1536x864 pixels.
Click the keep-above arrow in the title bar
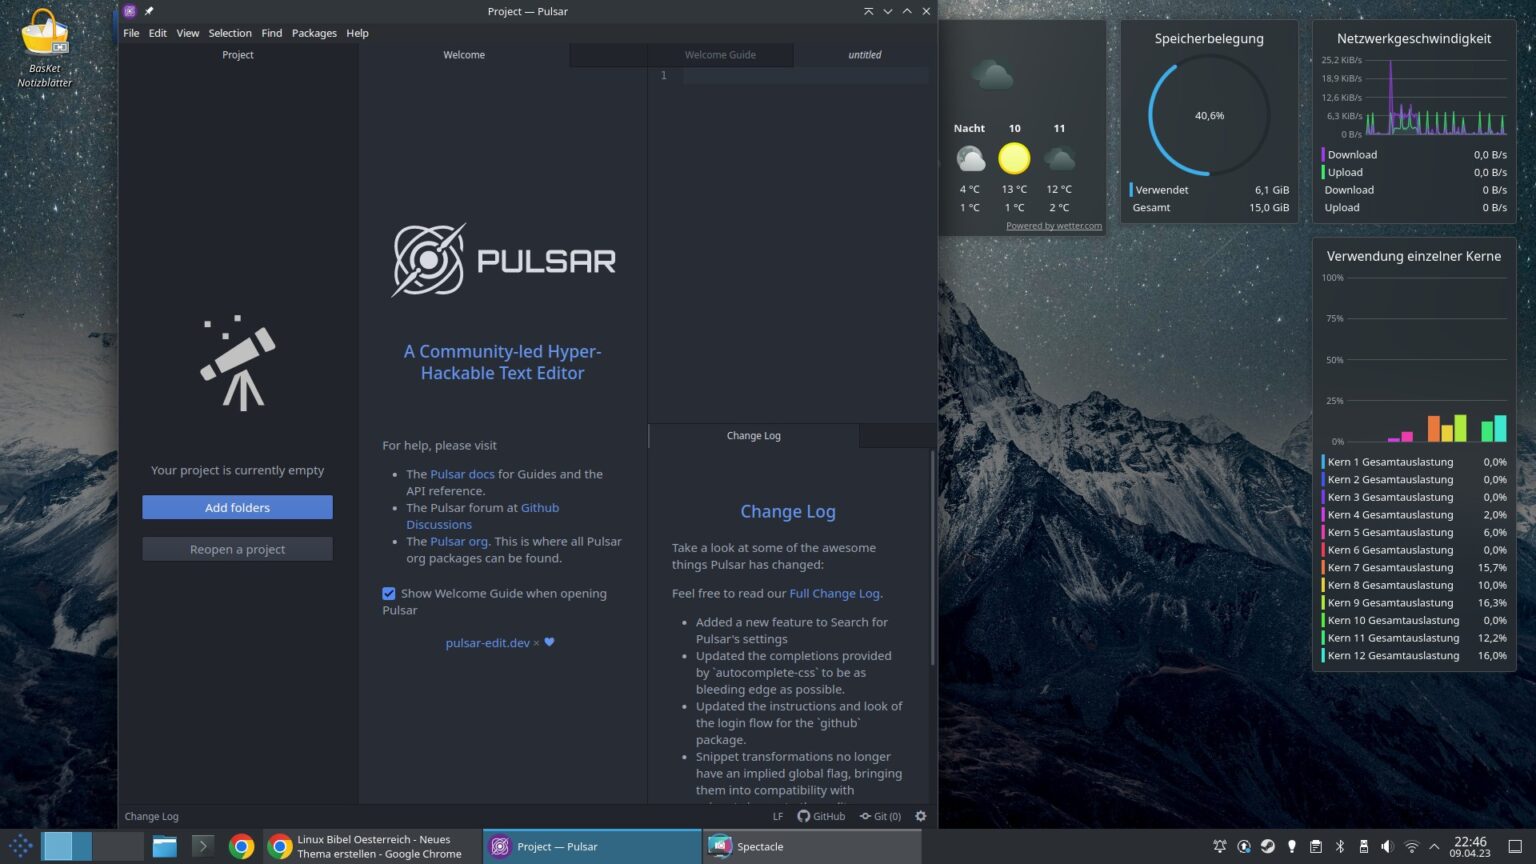click(x=868, y=11)
